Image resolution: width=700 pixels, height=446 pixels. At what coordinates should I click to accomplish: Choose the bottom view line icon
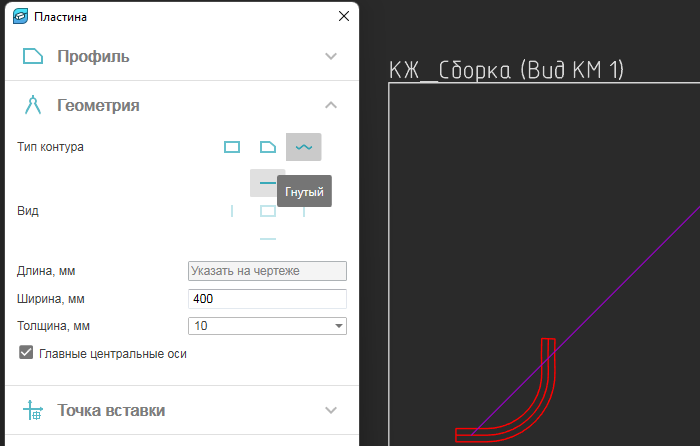coord(268,239)
